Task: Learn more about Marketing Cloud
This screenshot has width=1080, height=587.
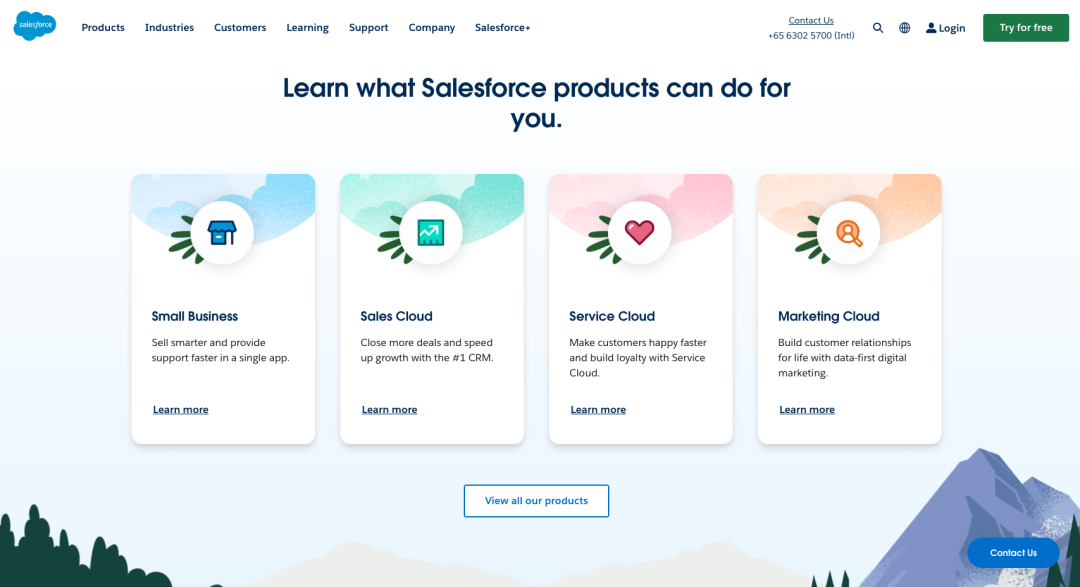Action: [807, 409]
